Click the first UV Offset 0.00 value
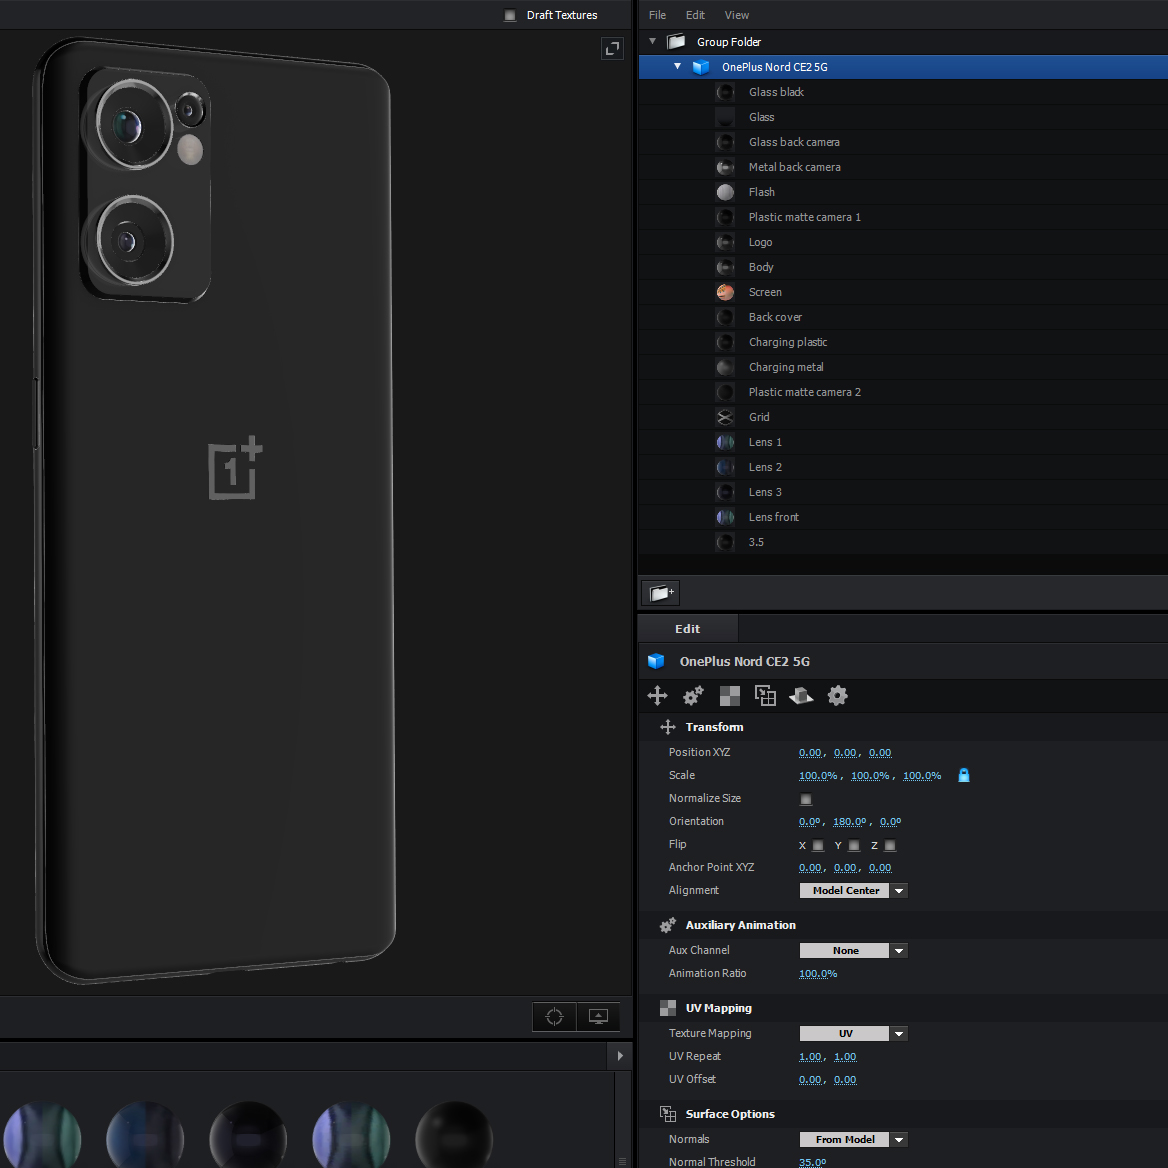The image size is (1168, 1168). pos(810,1079)
